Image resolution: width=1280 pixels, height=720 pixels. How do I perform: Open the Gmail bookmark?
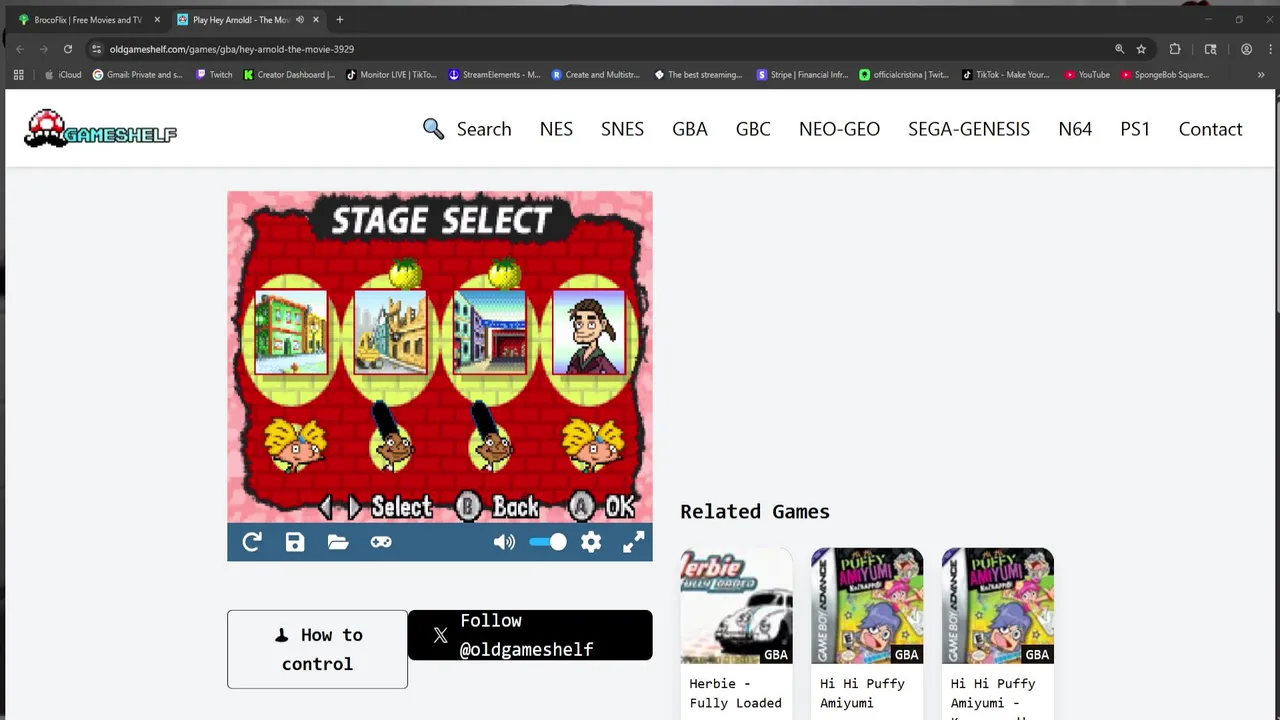[138, 75]
